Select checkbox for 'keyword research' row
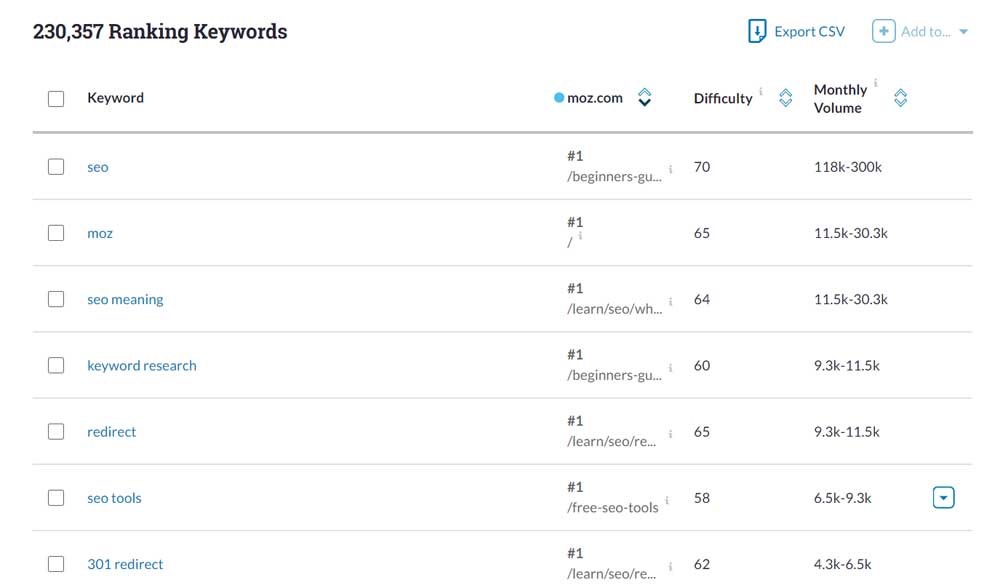The image size is (1000, 588). 56,365
